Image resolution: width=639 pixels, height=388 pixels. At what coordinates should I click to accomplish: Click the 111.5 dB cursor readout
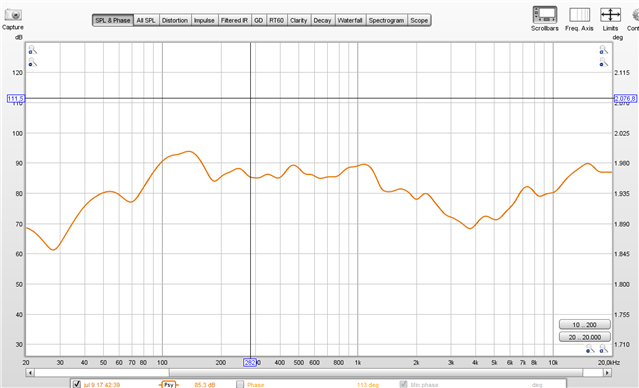16,98
